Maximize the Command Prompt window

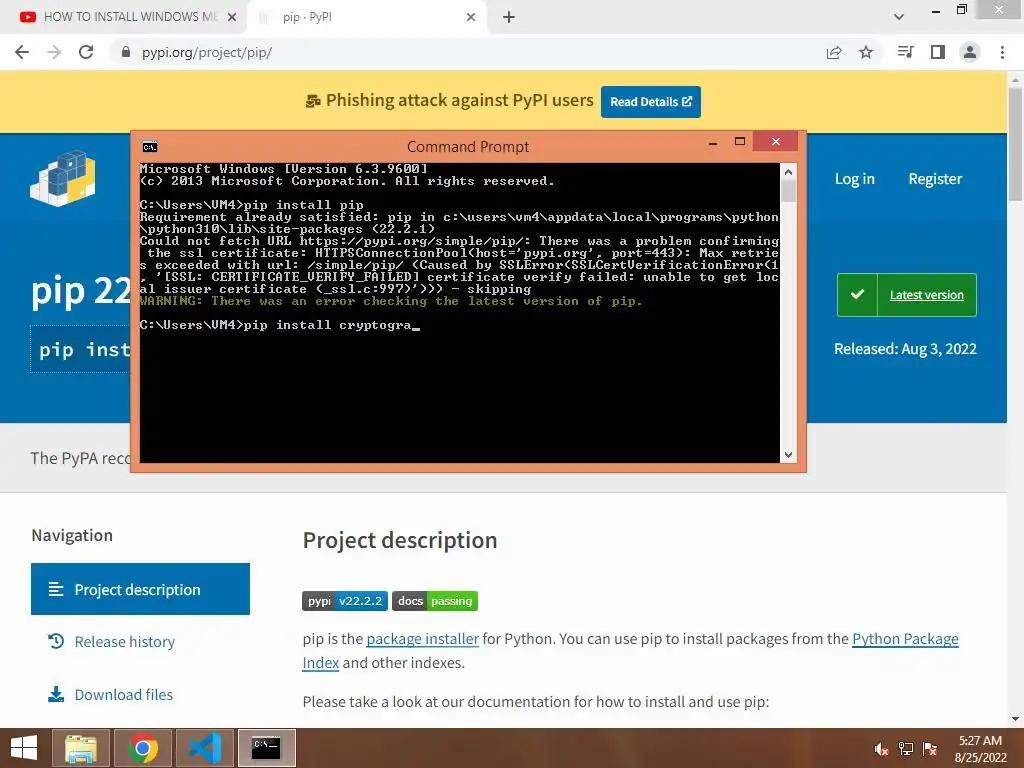(x=740, y=142)
